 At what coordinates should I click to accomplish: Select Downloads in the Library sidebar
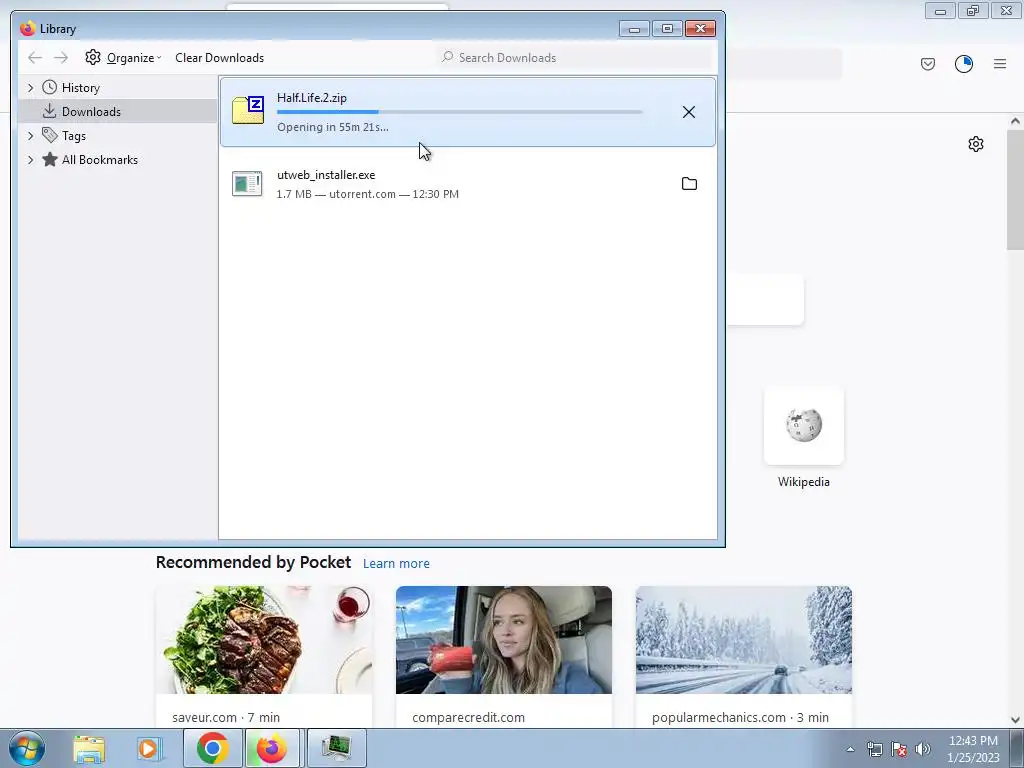point(118,112)
